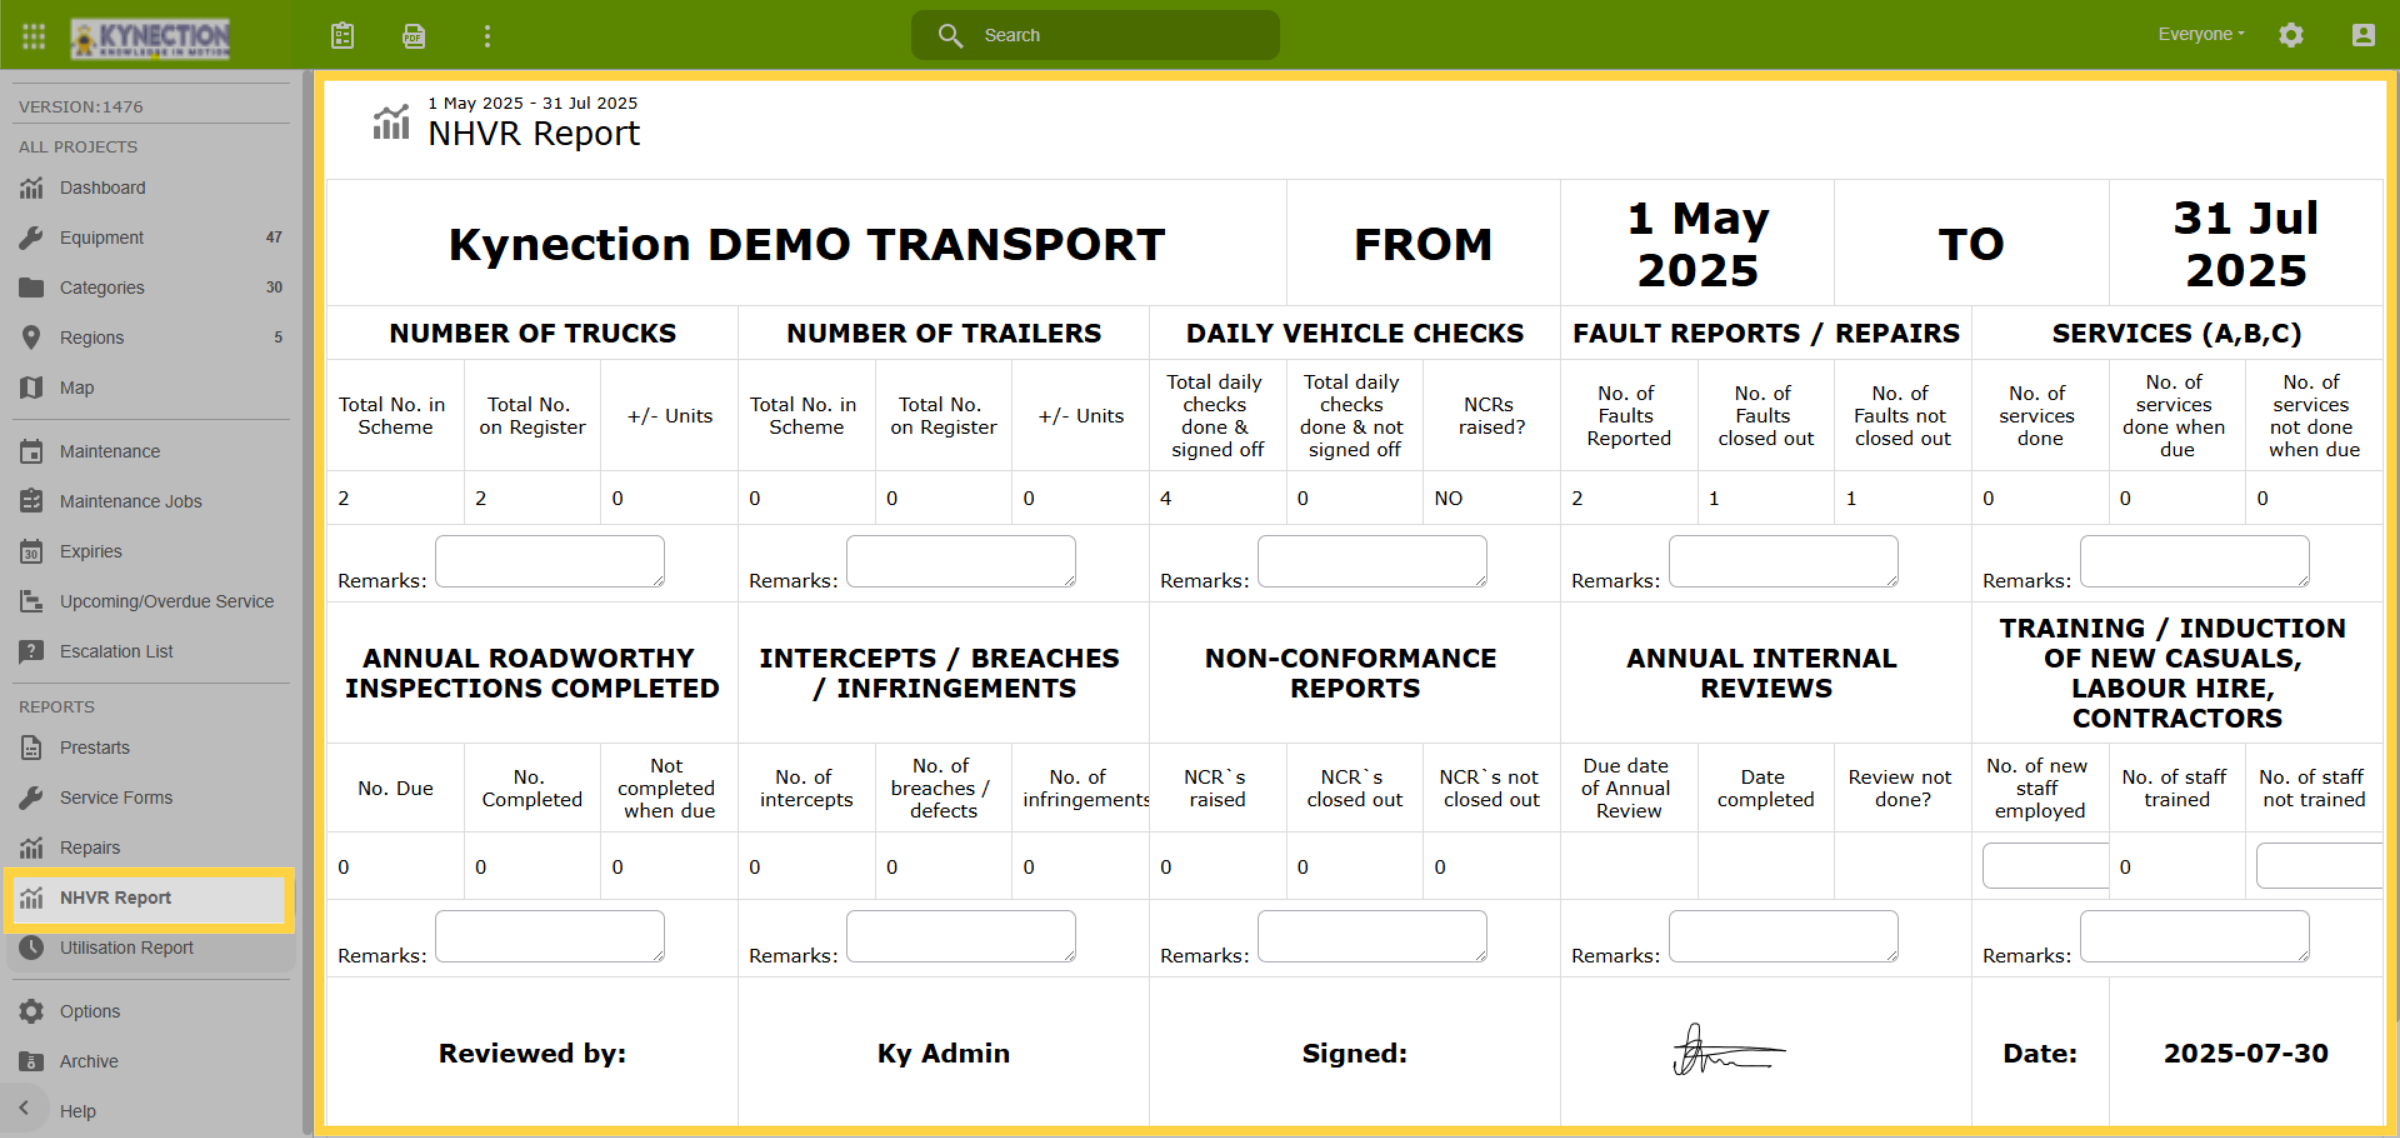
Task: Open settings gear in top bar
Action: 2291,35
